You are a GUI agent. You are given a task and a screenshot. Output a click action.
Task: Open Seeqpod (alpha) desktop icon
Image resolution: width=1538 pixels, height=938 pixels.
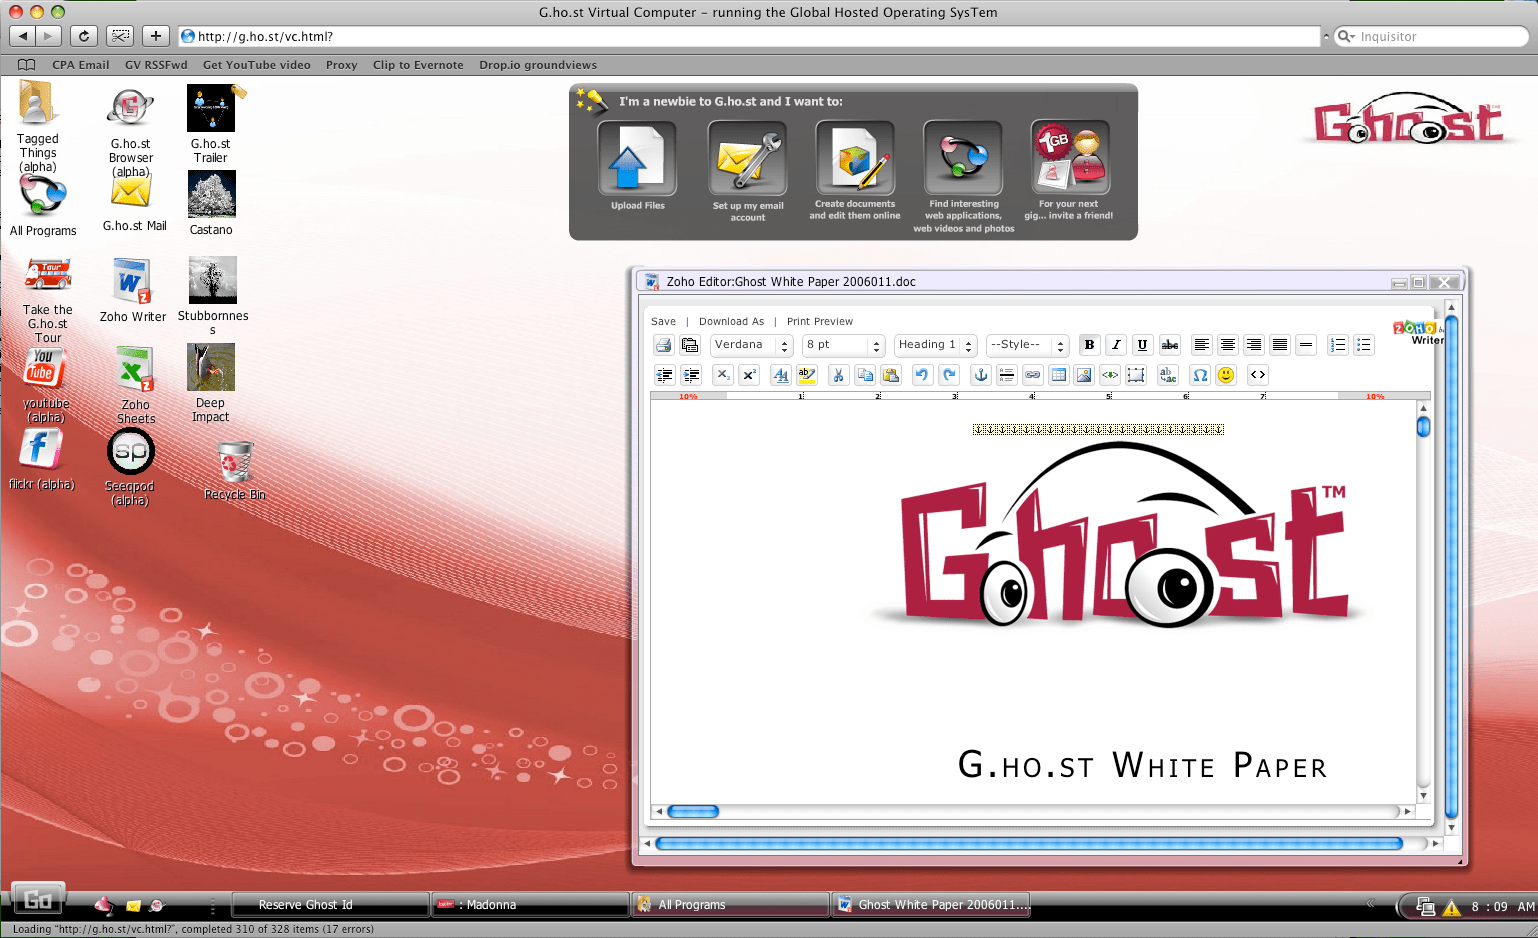130,467
